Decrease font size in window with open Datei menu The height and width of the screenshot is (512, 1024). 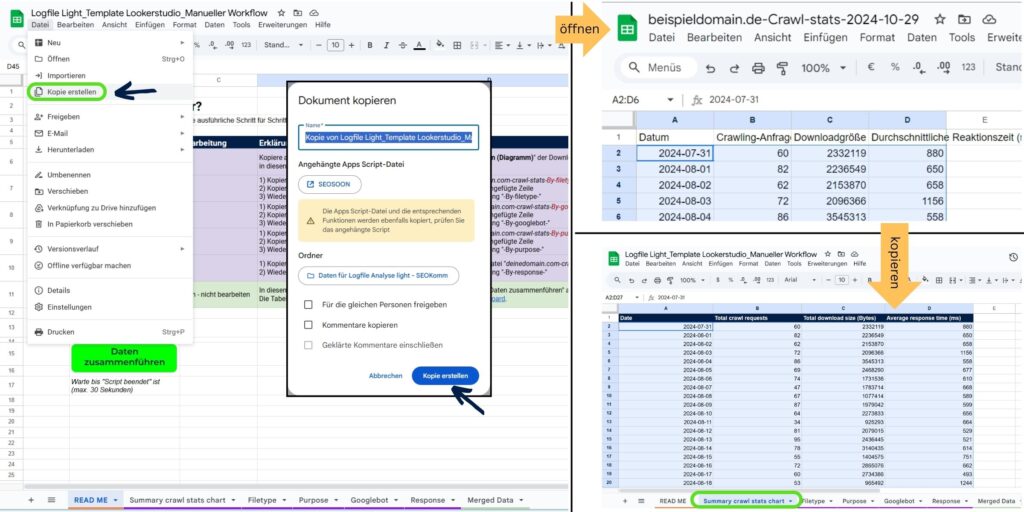(x=319, y=45)
